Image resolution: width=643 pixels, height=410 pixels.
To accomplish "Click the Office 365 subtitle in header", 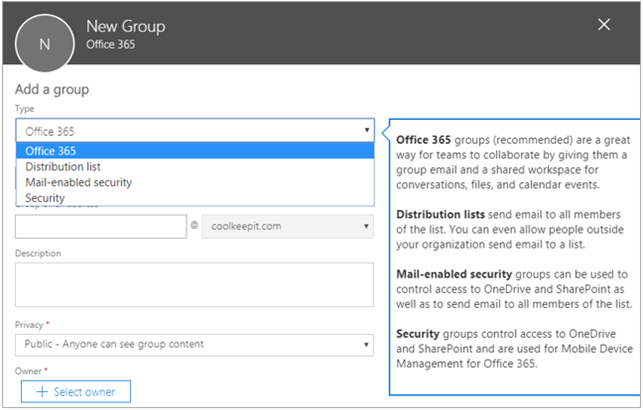I will tap(110, 44).
